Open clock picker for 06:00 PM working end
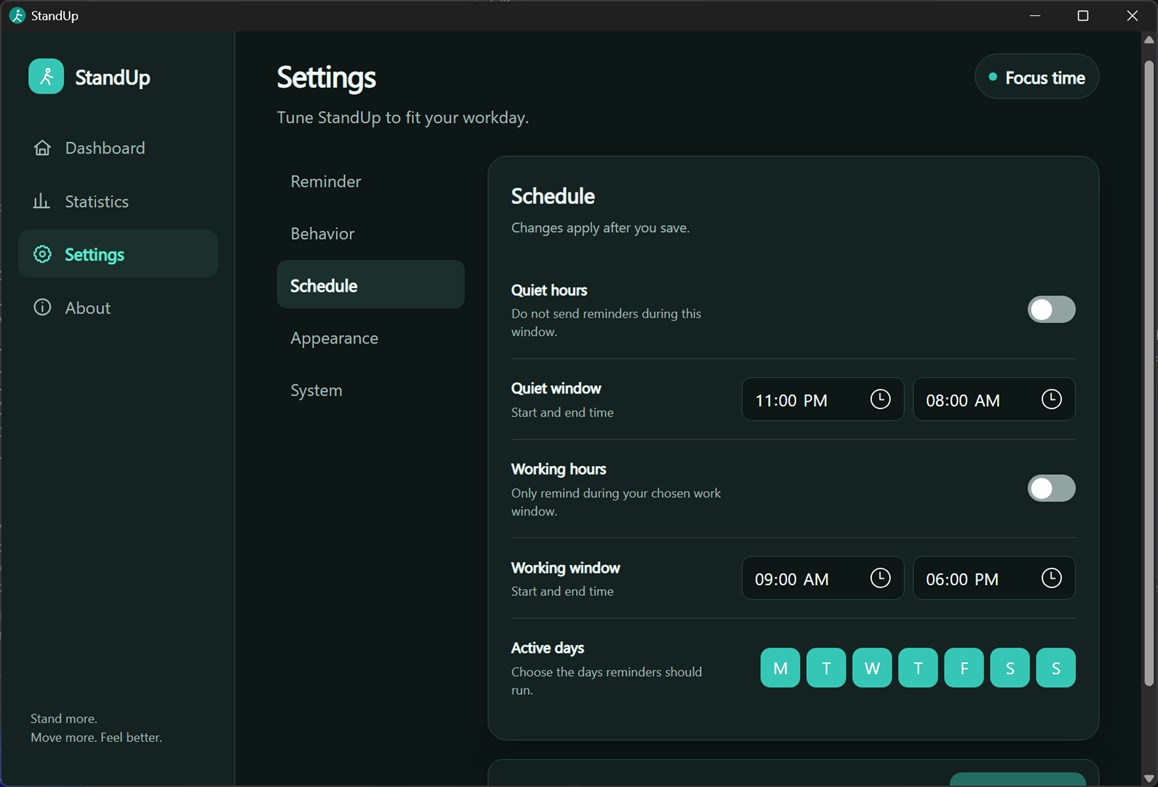1158x787 pixels. coord(1051,578)
